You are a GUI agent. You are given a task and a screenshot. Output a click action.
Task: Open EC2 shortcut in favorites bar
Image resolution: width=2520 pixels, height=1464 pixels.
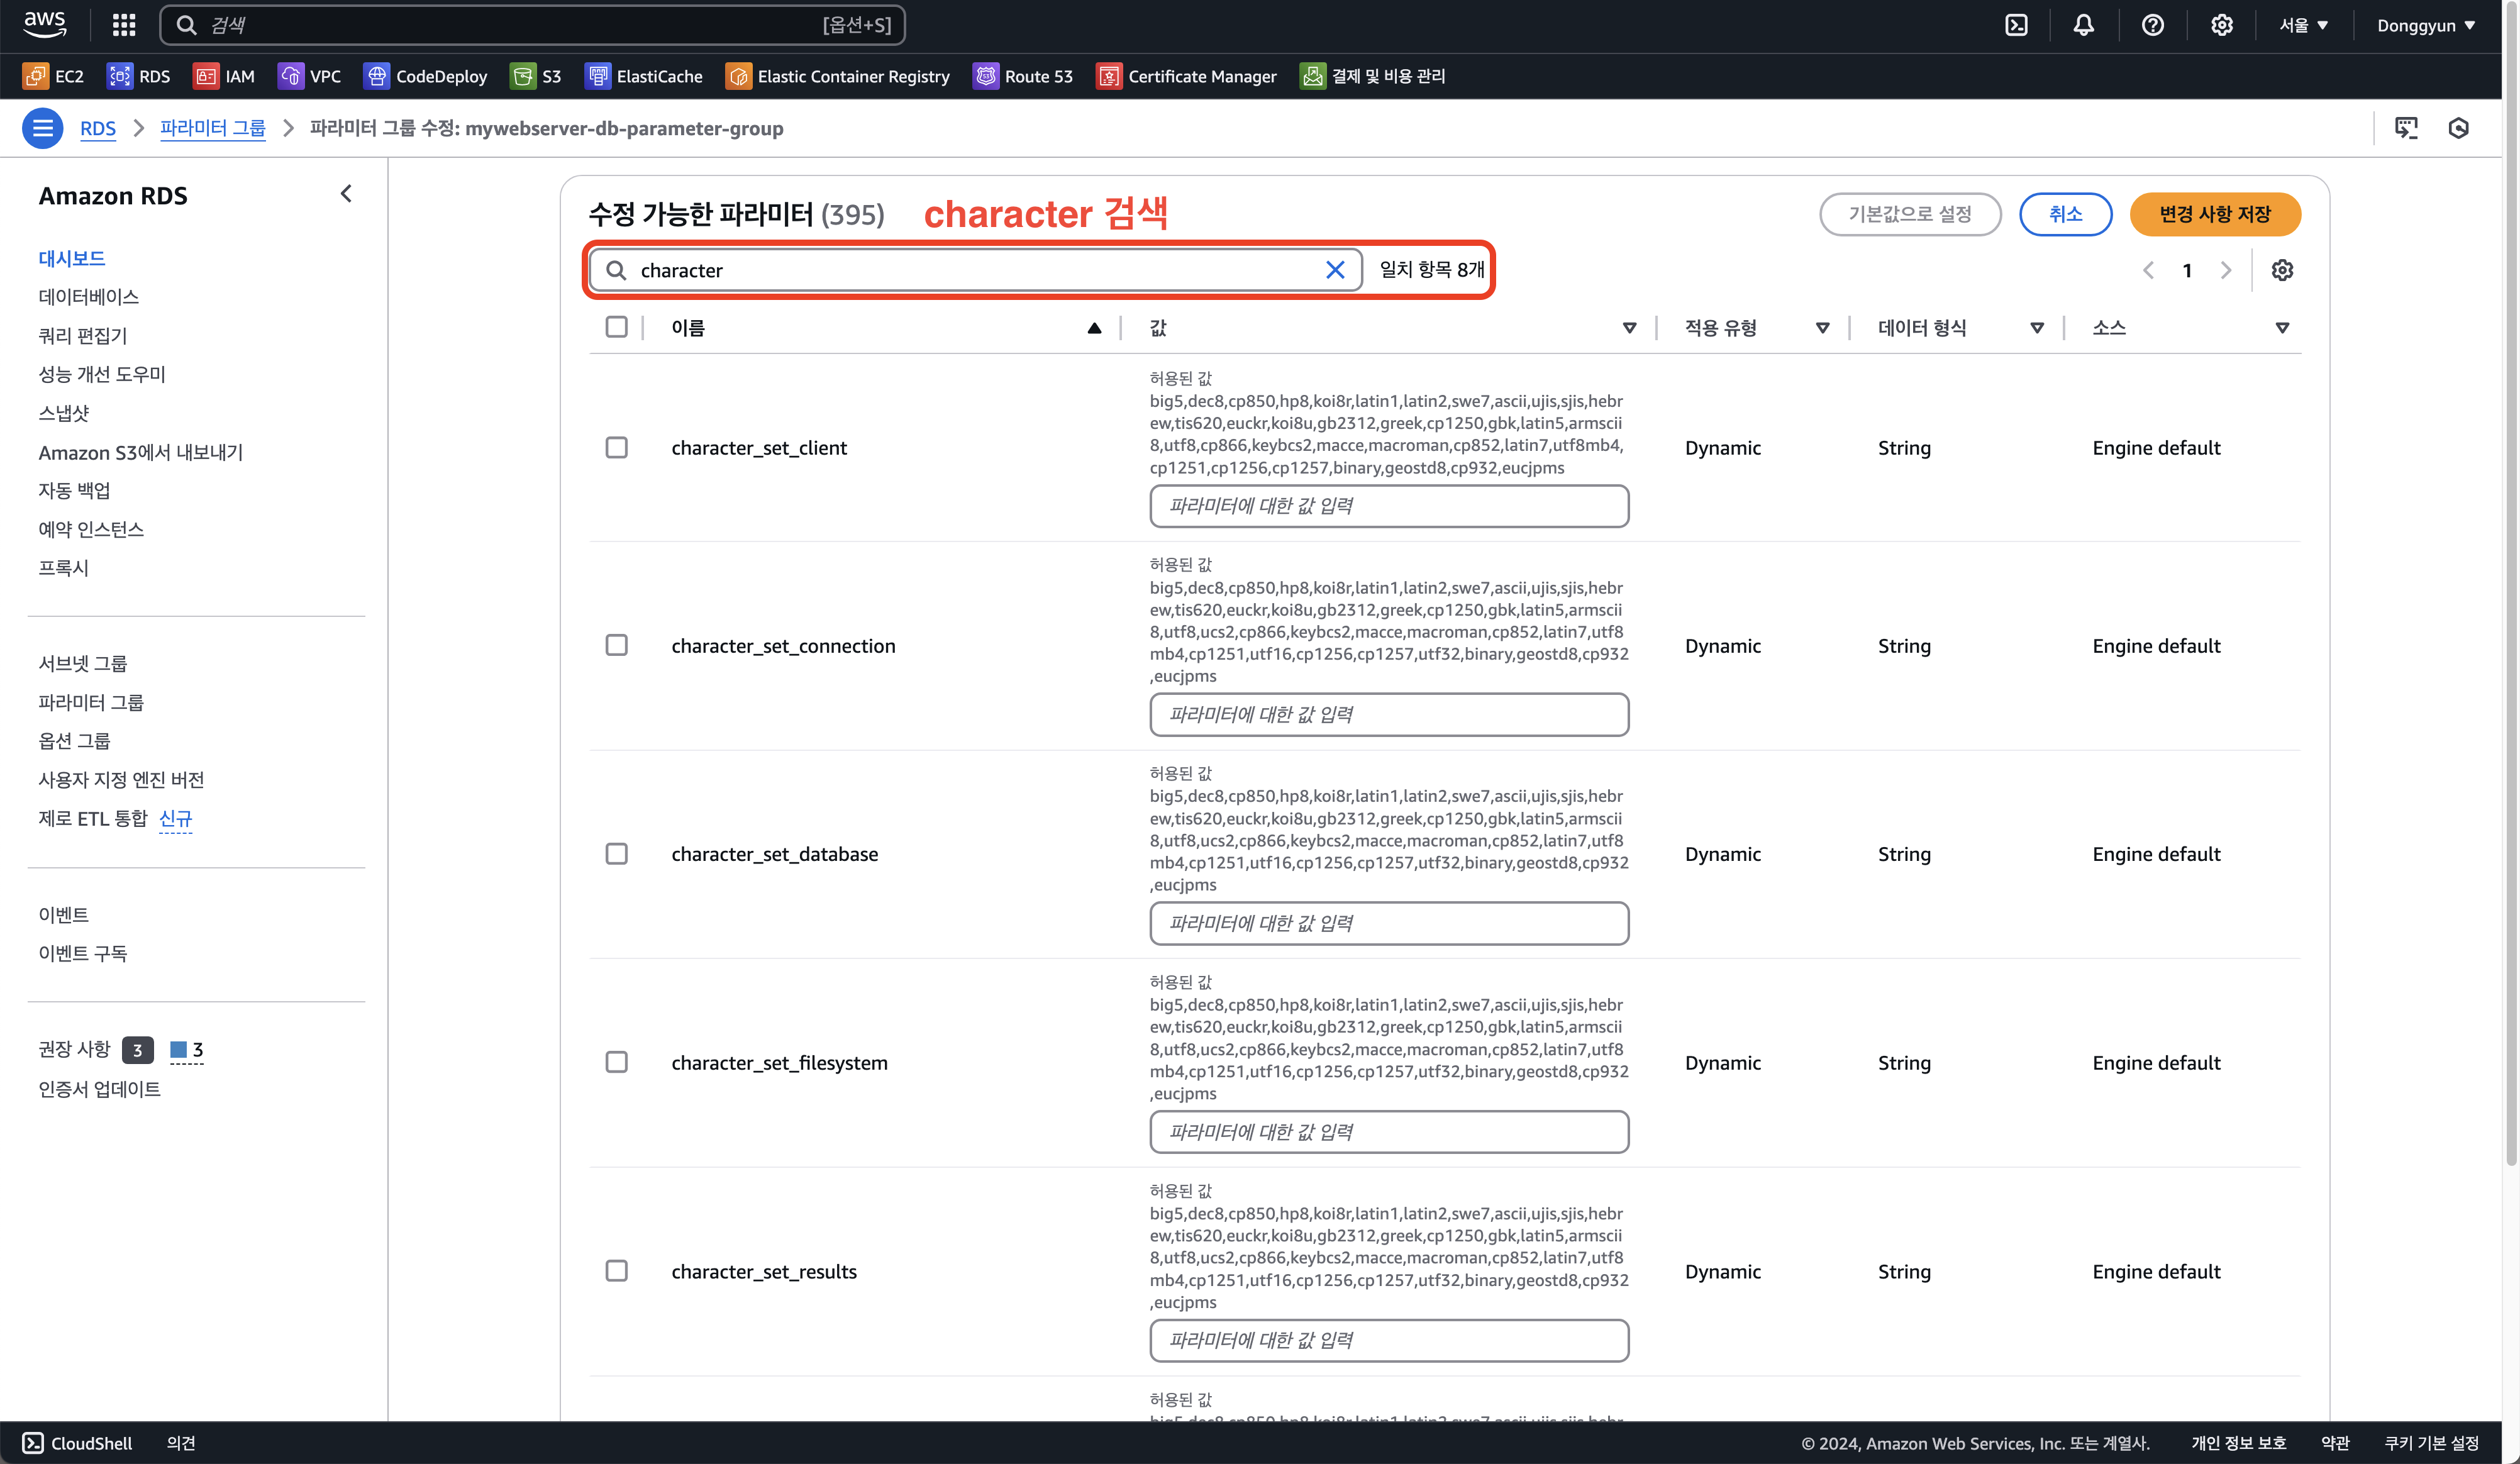(54, 76)
